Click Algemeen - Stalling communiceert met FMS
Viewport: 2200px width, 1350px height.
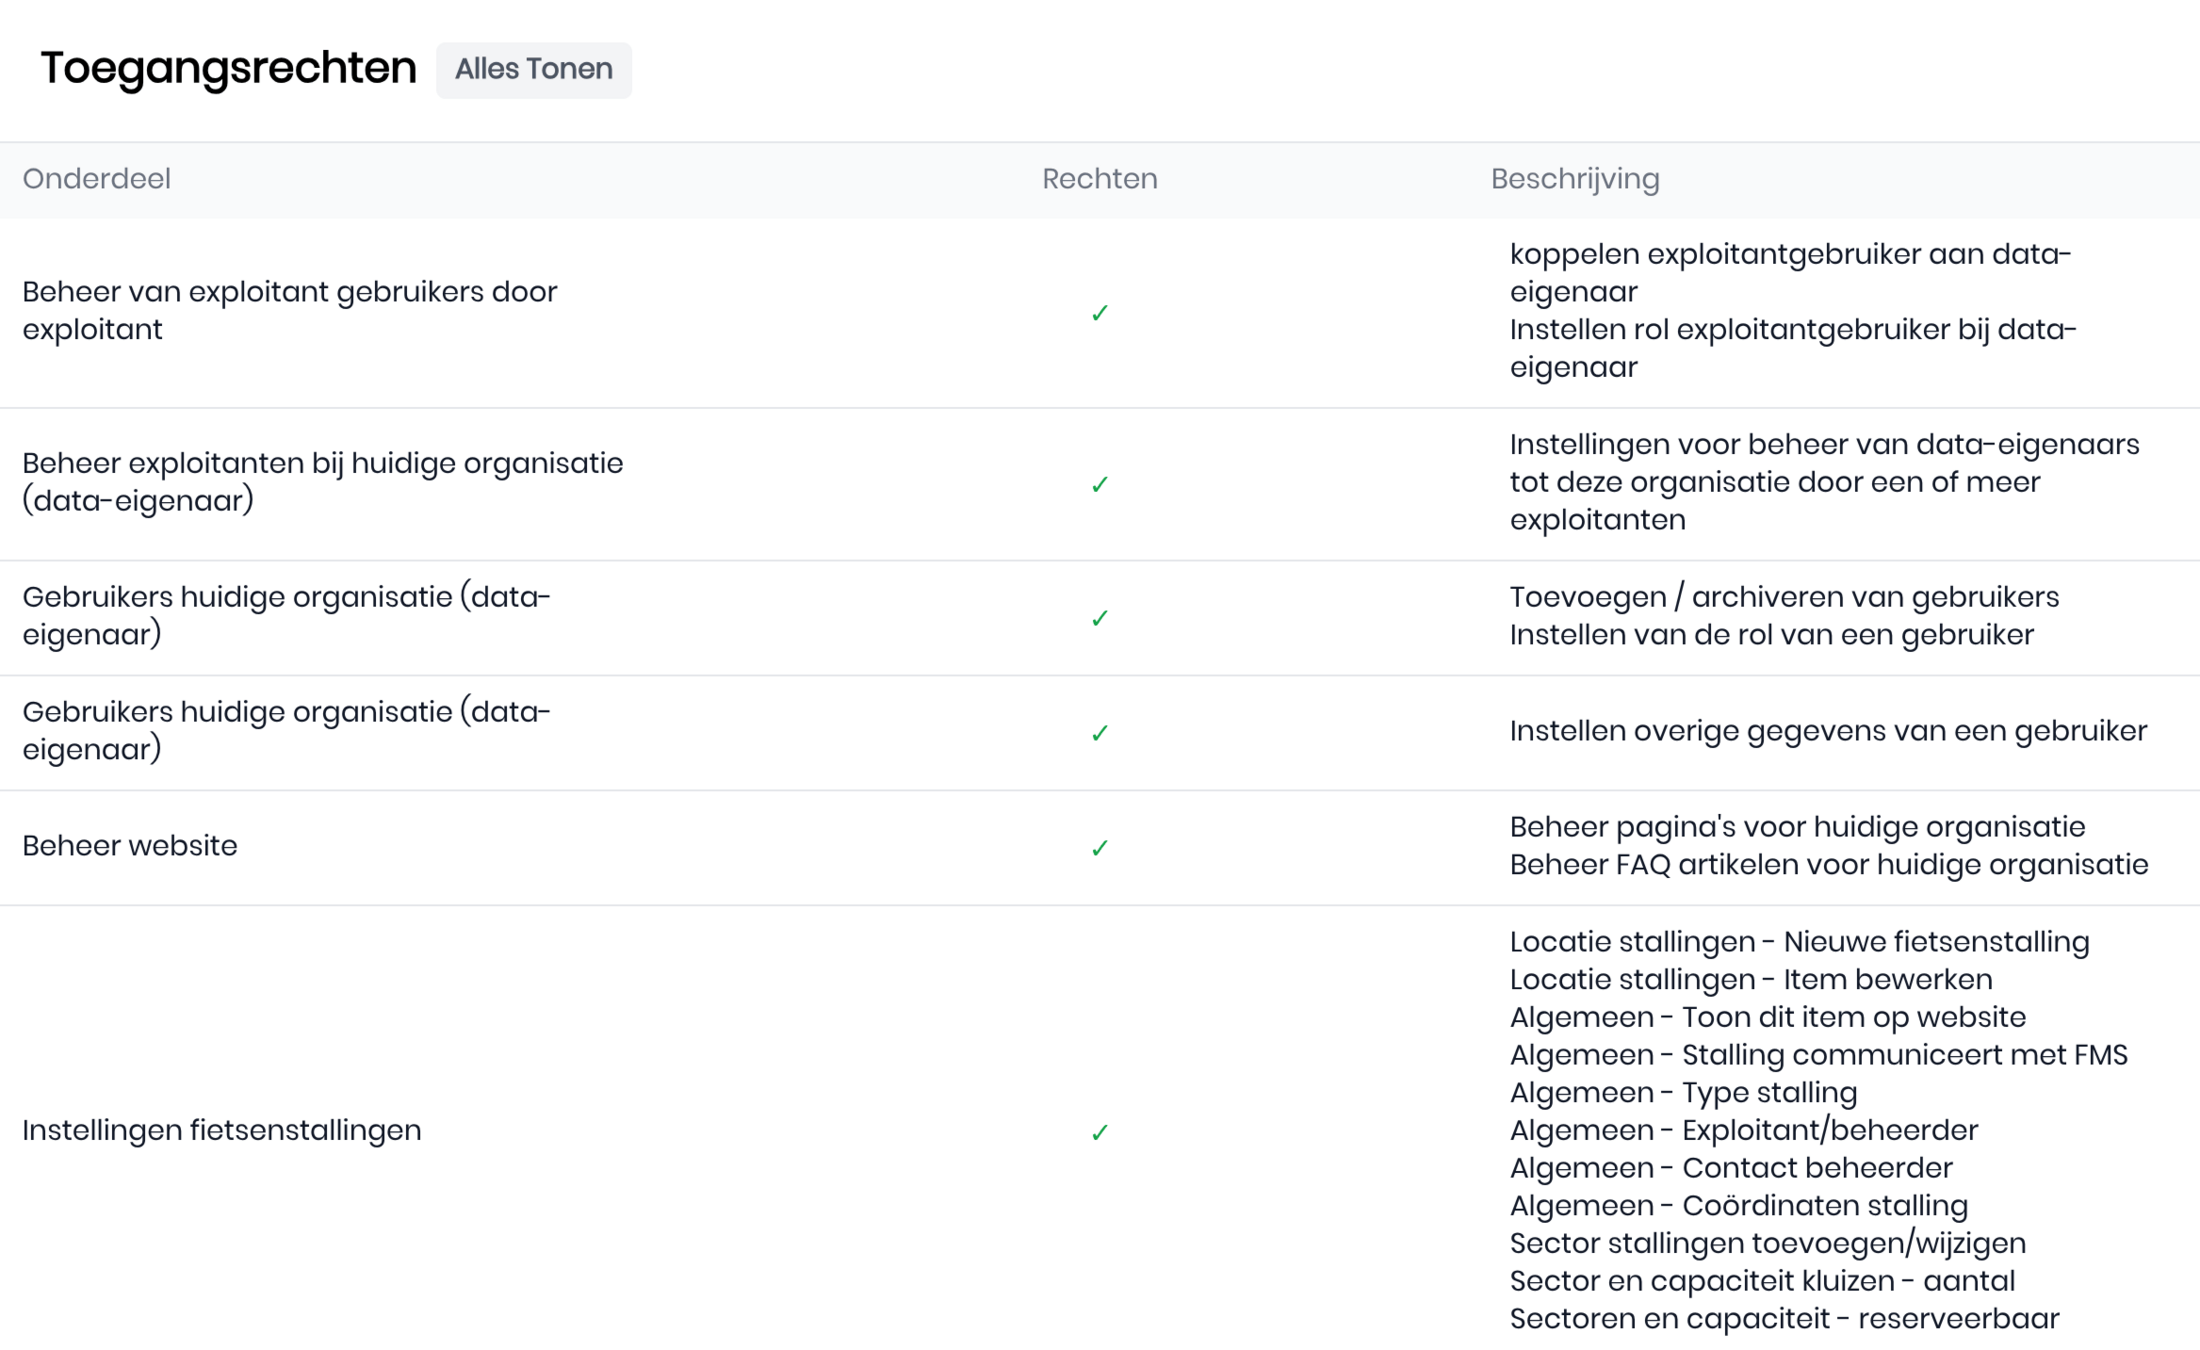(x=1818, y=1055)
